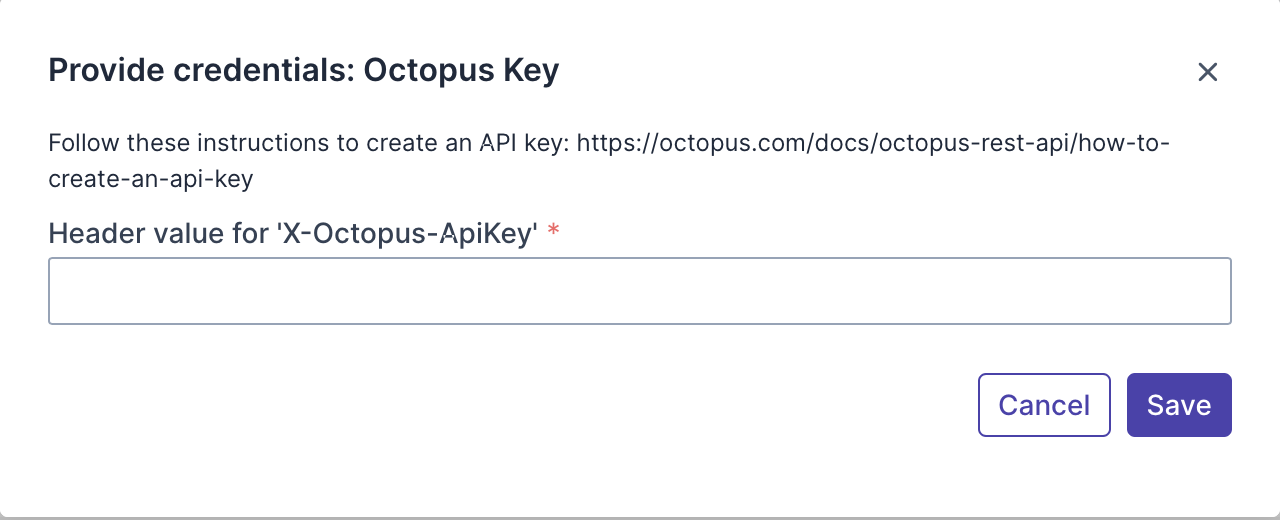Follow the how-to-create-an-api-key link
Screen dimensions: 1280x520
[x=872, y=143]
